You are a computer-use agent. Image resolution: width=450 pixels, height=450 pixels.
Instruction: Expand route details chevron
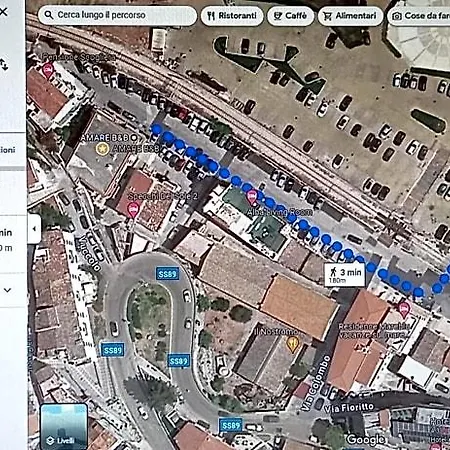point(7,290)
